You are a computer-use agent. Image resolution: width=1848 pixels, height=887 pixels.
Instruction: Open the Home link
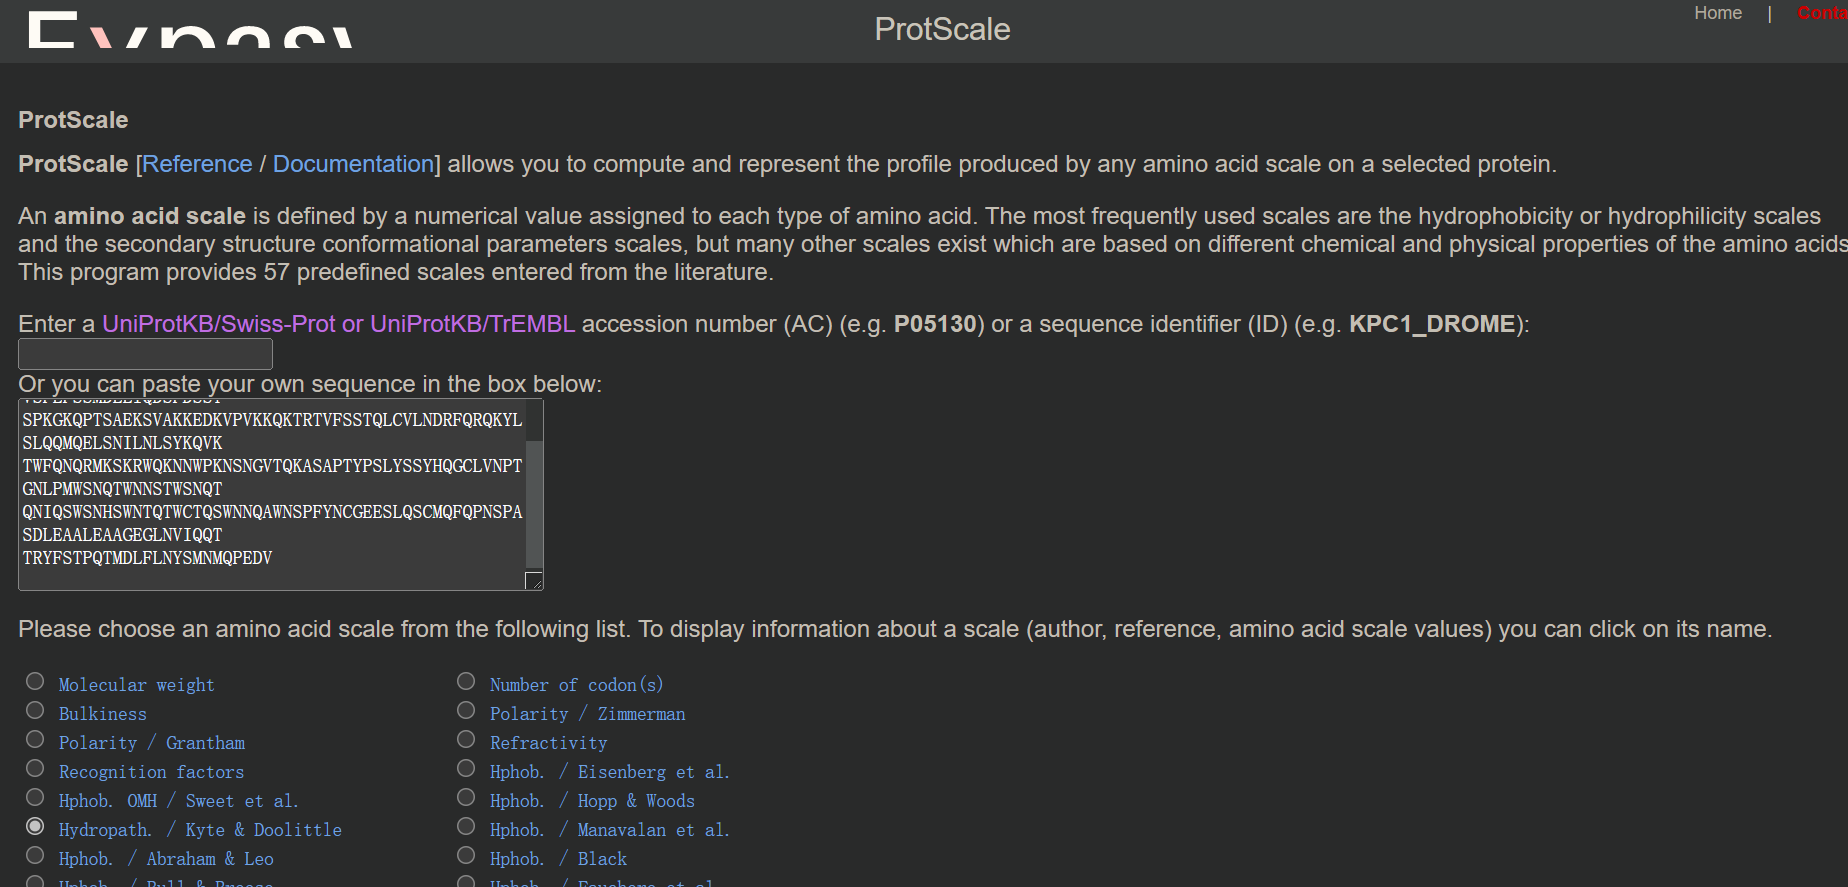[x=1718, y=13]
